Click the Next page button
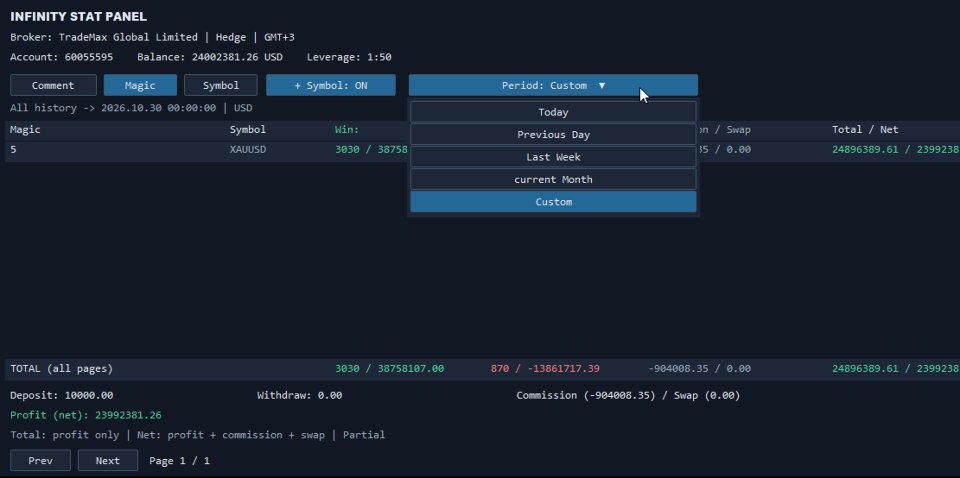The width and height of the screenshot is (960, 478). (108, 460)
